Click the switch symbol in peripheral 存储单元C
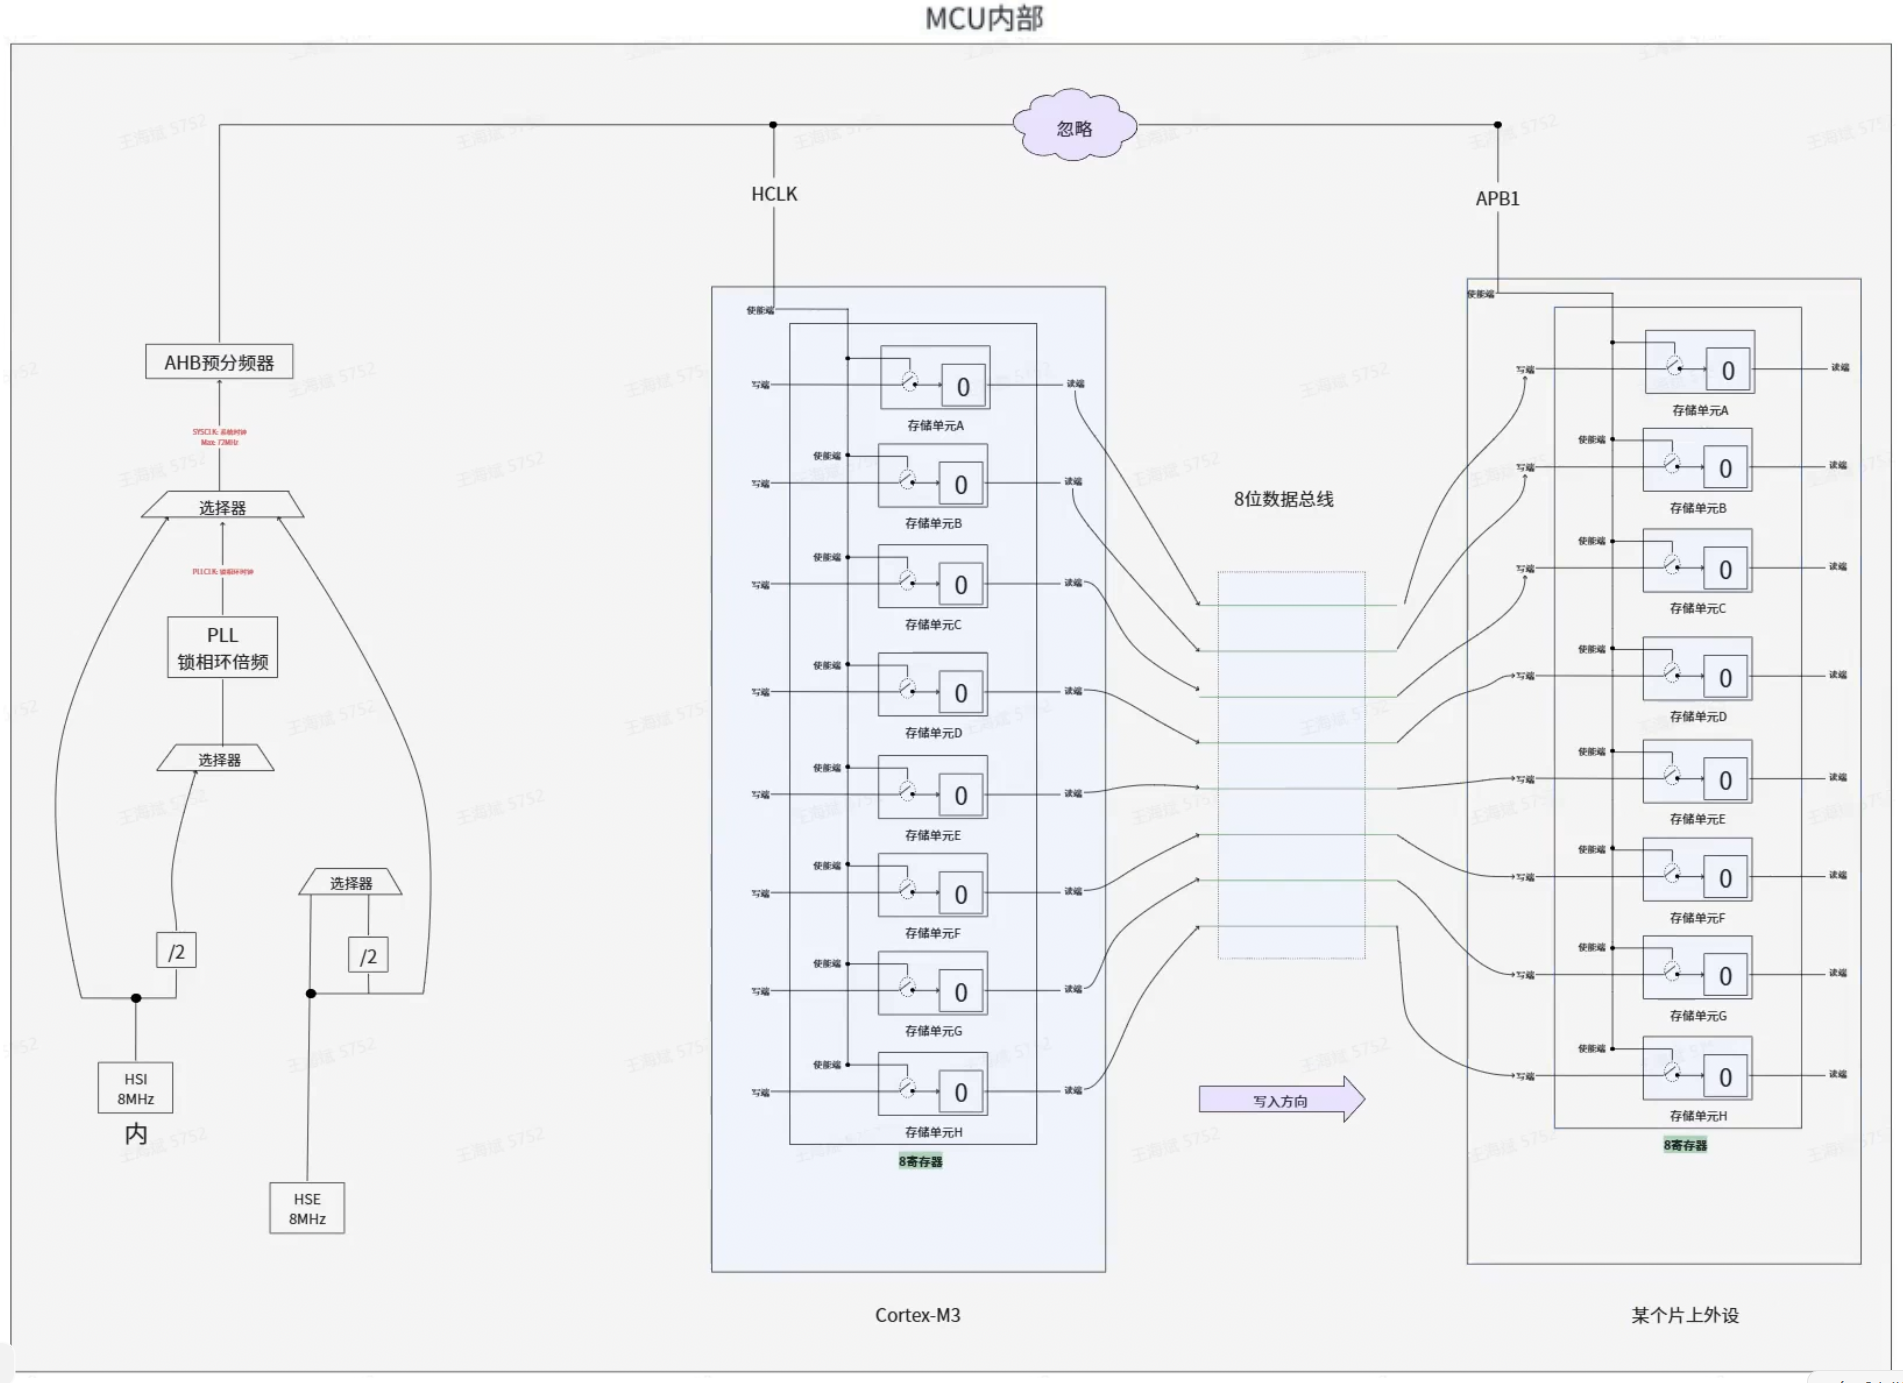Image resolution: width=1903 pixels, height=1383 pixels. [x=1672, y=564]
